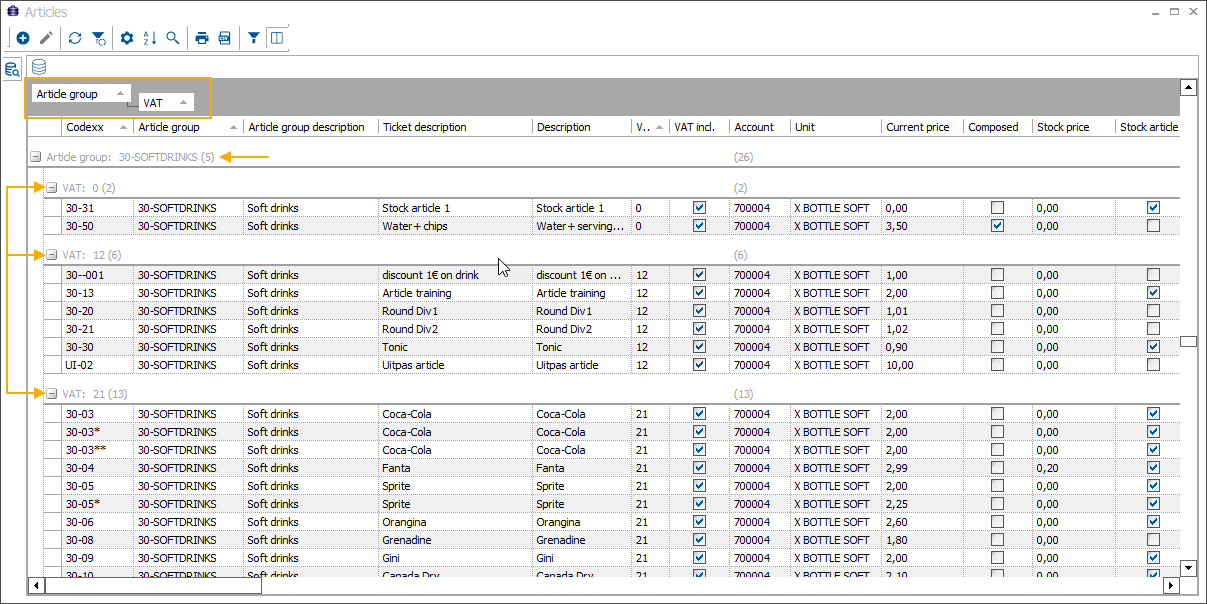Uncheck Composed for Water + chips row
Screen dimensions: 1207x604
click(x=996, y=226)
